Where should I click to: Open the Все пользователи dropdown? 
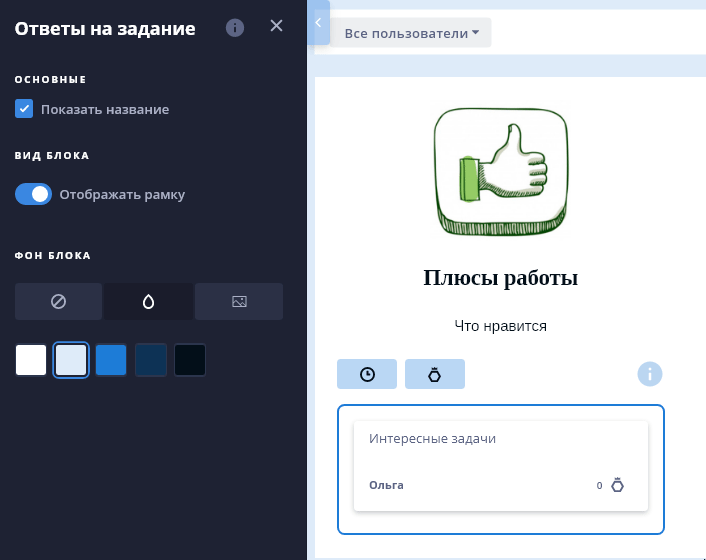pyautogui.click(x=411, y=33)
